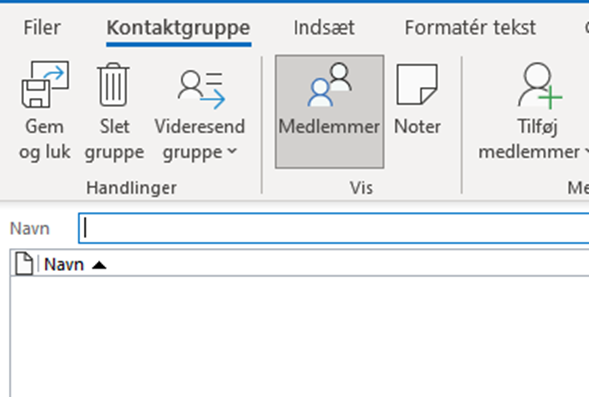Click the document icon column header
The height and width of the screenshot is (397, 589).
pos(24,264)
